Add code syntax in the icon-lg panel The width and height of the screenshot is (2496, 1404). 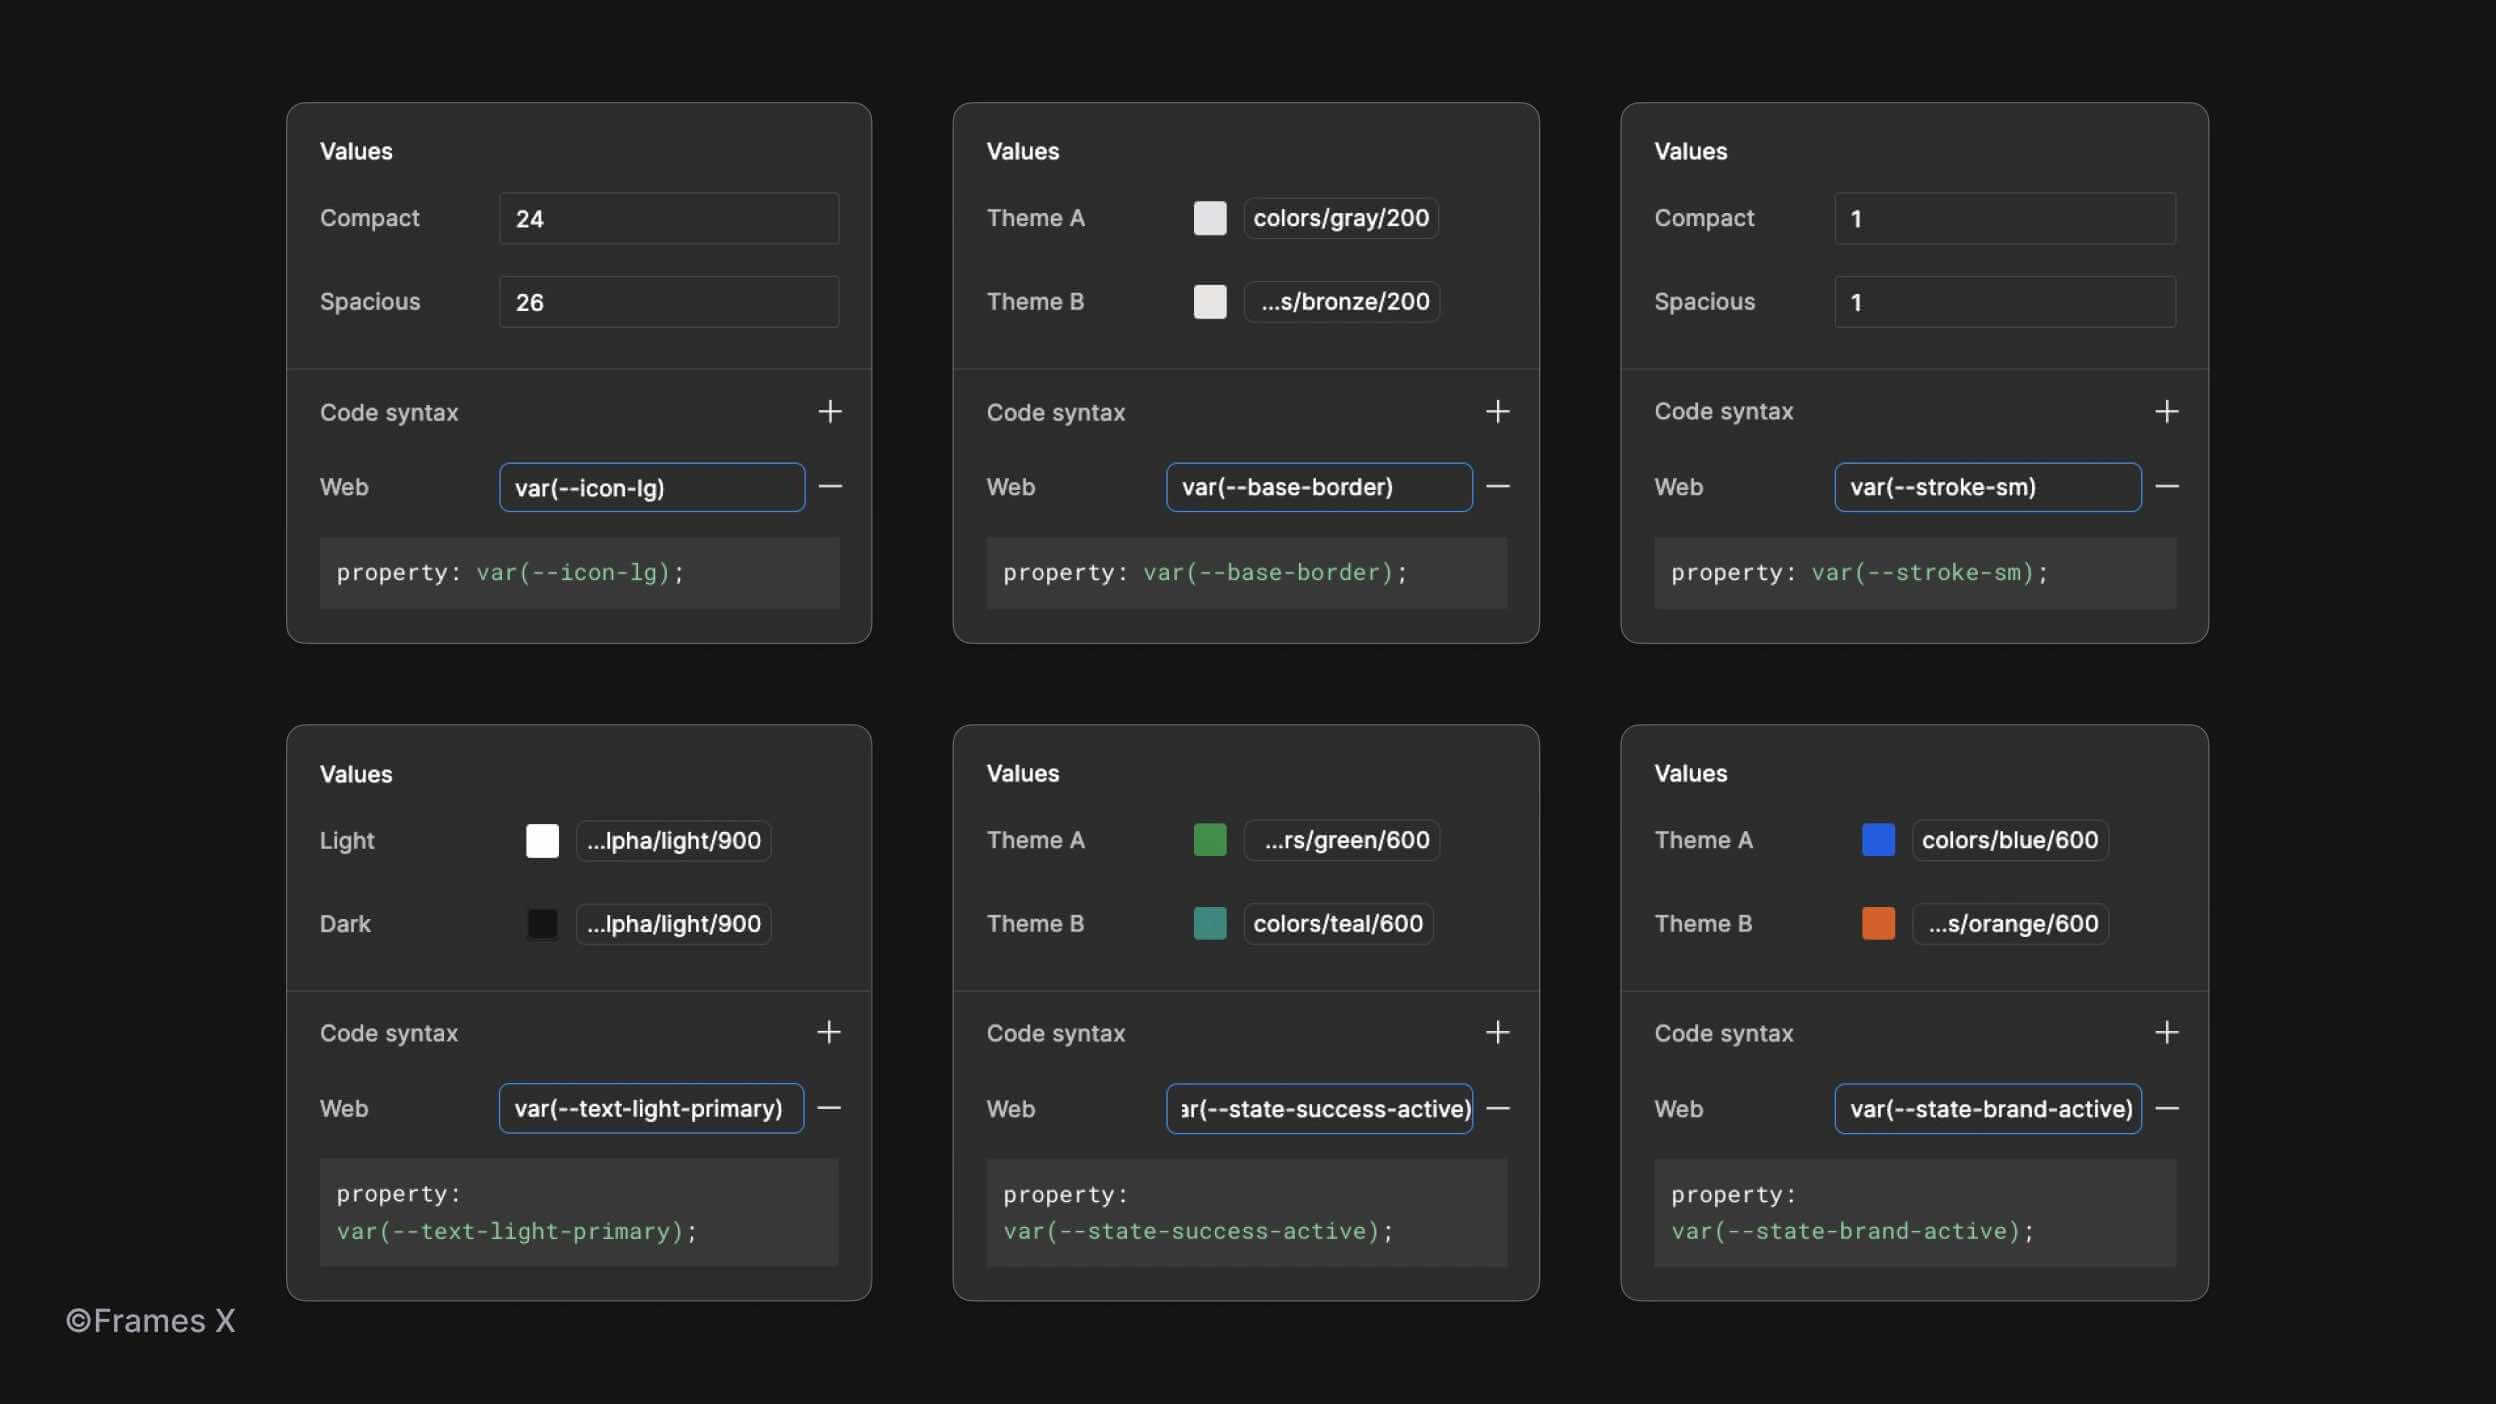click(x=830, y=411)
